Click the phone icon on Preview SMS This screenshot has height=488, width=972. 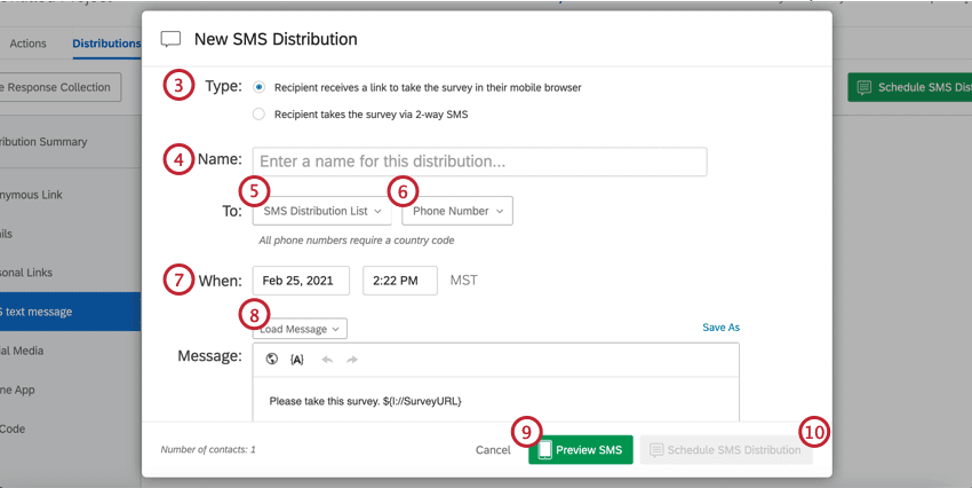tap(544, 450)
